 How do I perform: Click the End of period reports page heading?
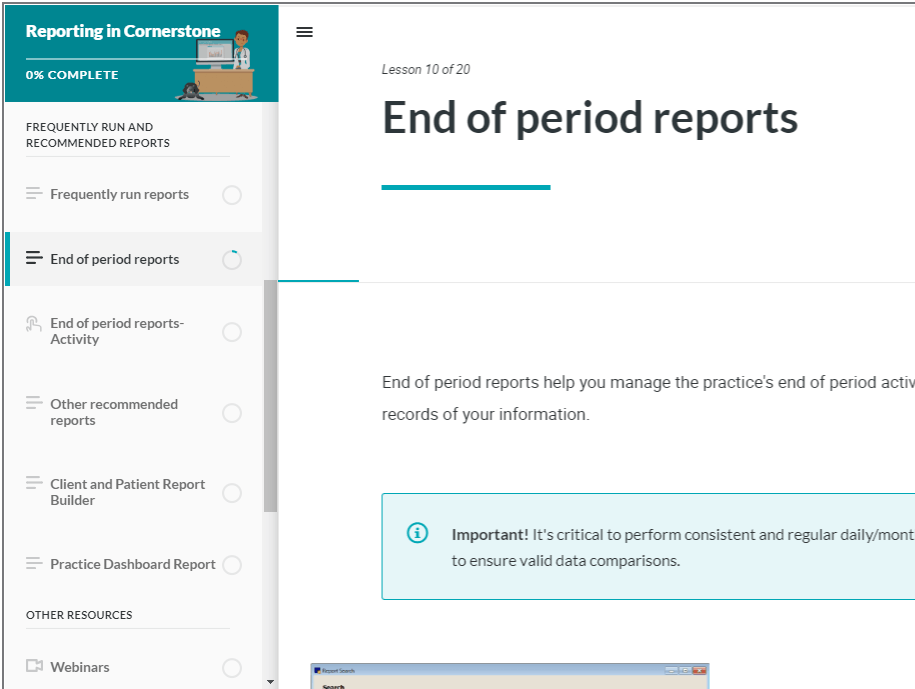click(x=590, y=119)
